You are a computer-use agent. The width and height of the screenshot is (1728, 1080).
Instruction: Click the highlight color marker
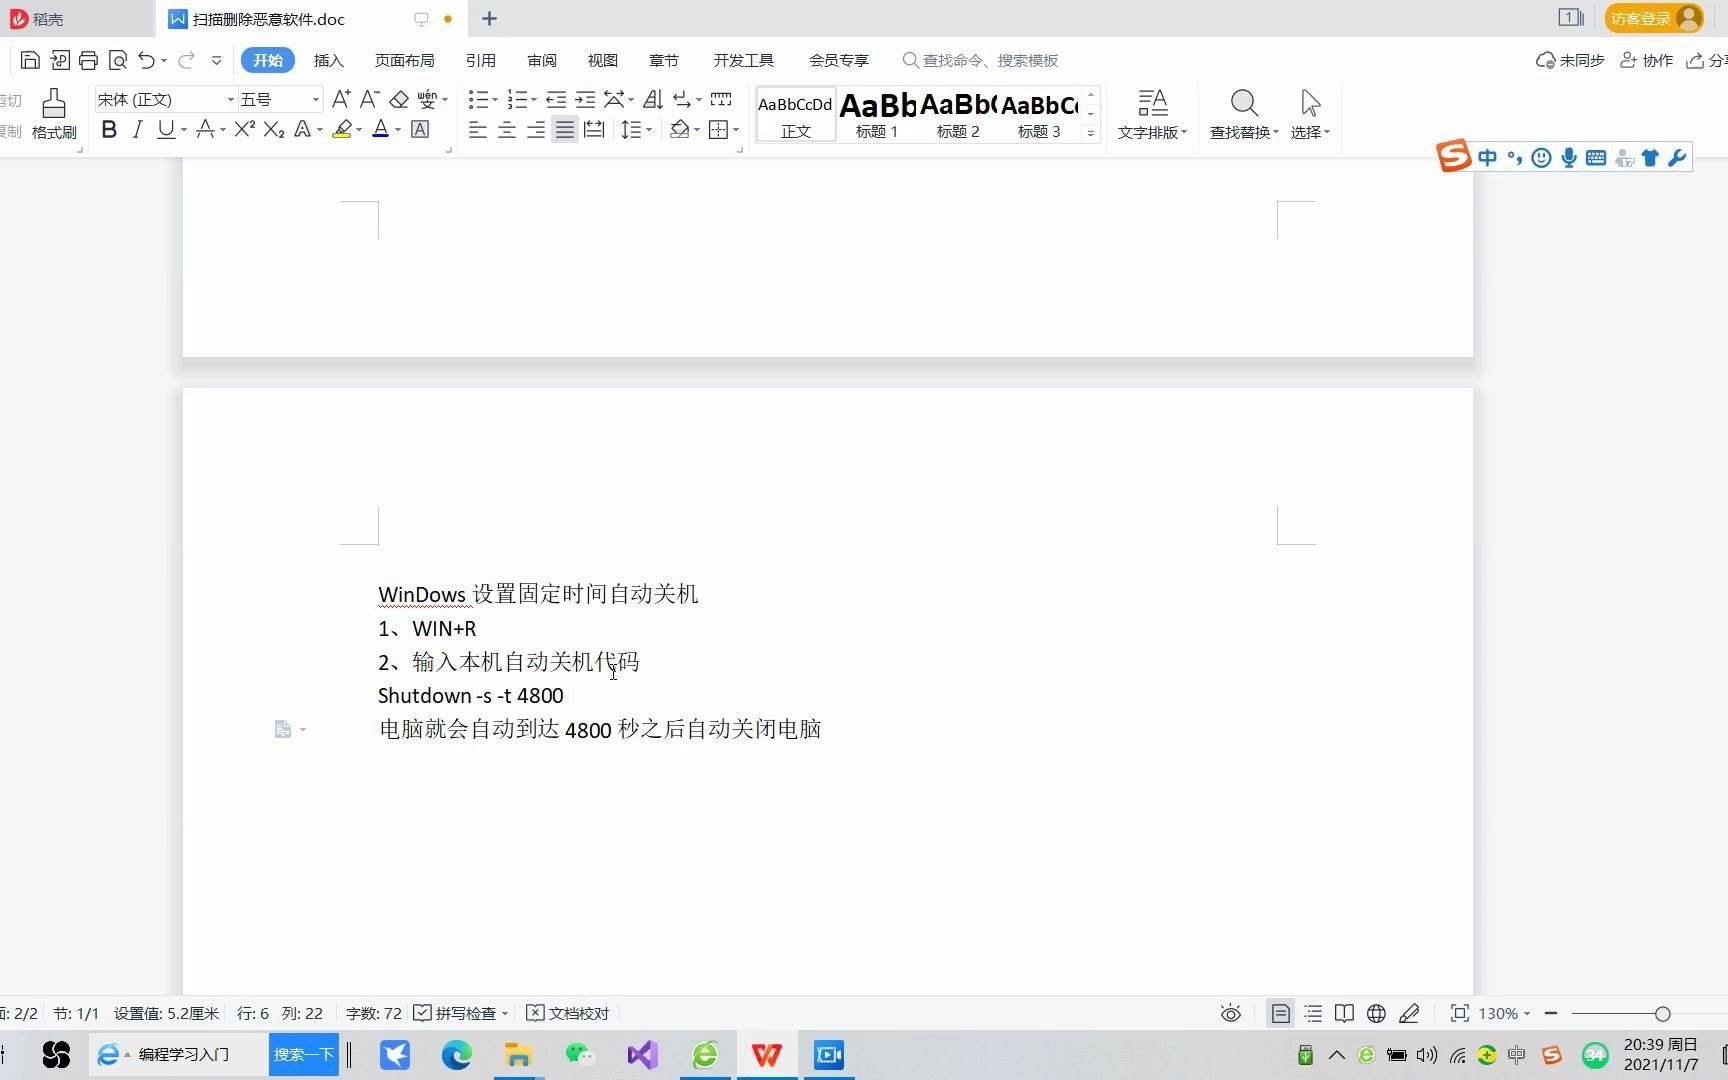pyautogui.click(x=342, y=129)
